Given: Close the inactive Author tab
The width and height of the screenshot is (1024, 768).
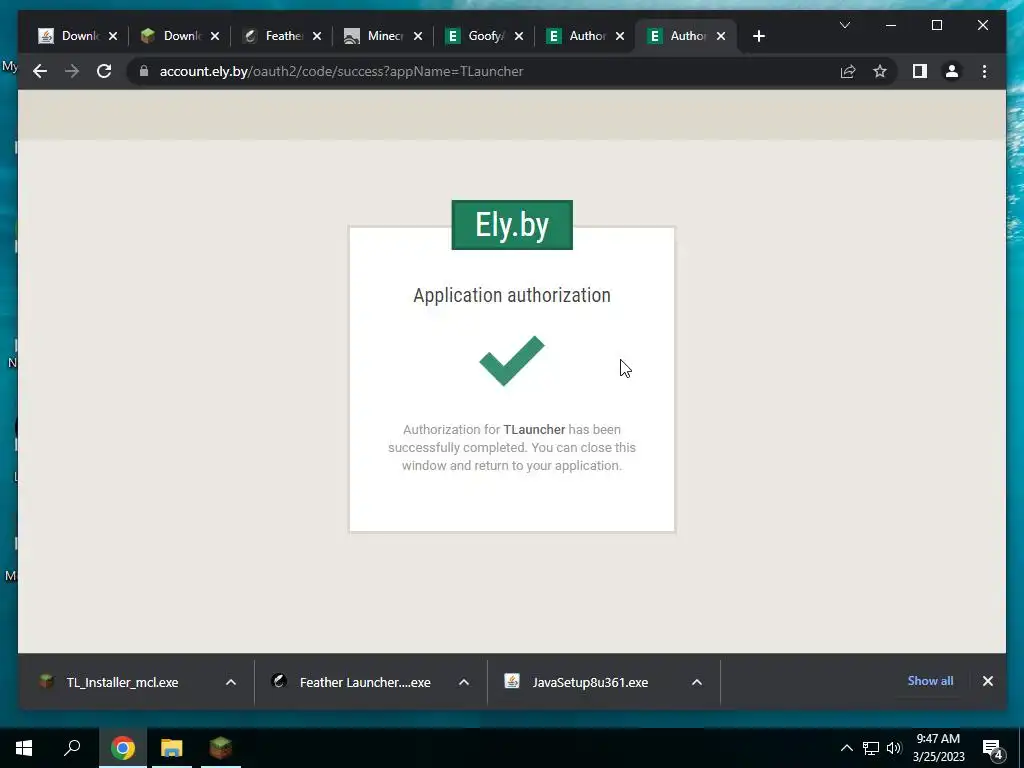Looking at the screenshot, I should pos(620,36).
